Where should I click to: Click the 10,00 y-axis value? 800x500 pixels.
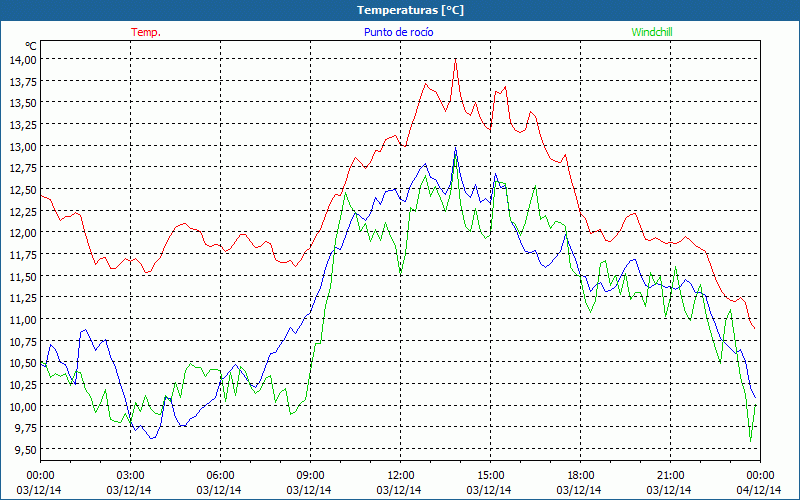point(23,406)
